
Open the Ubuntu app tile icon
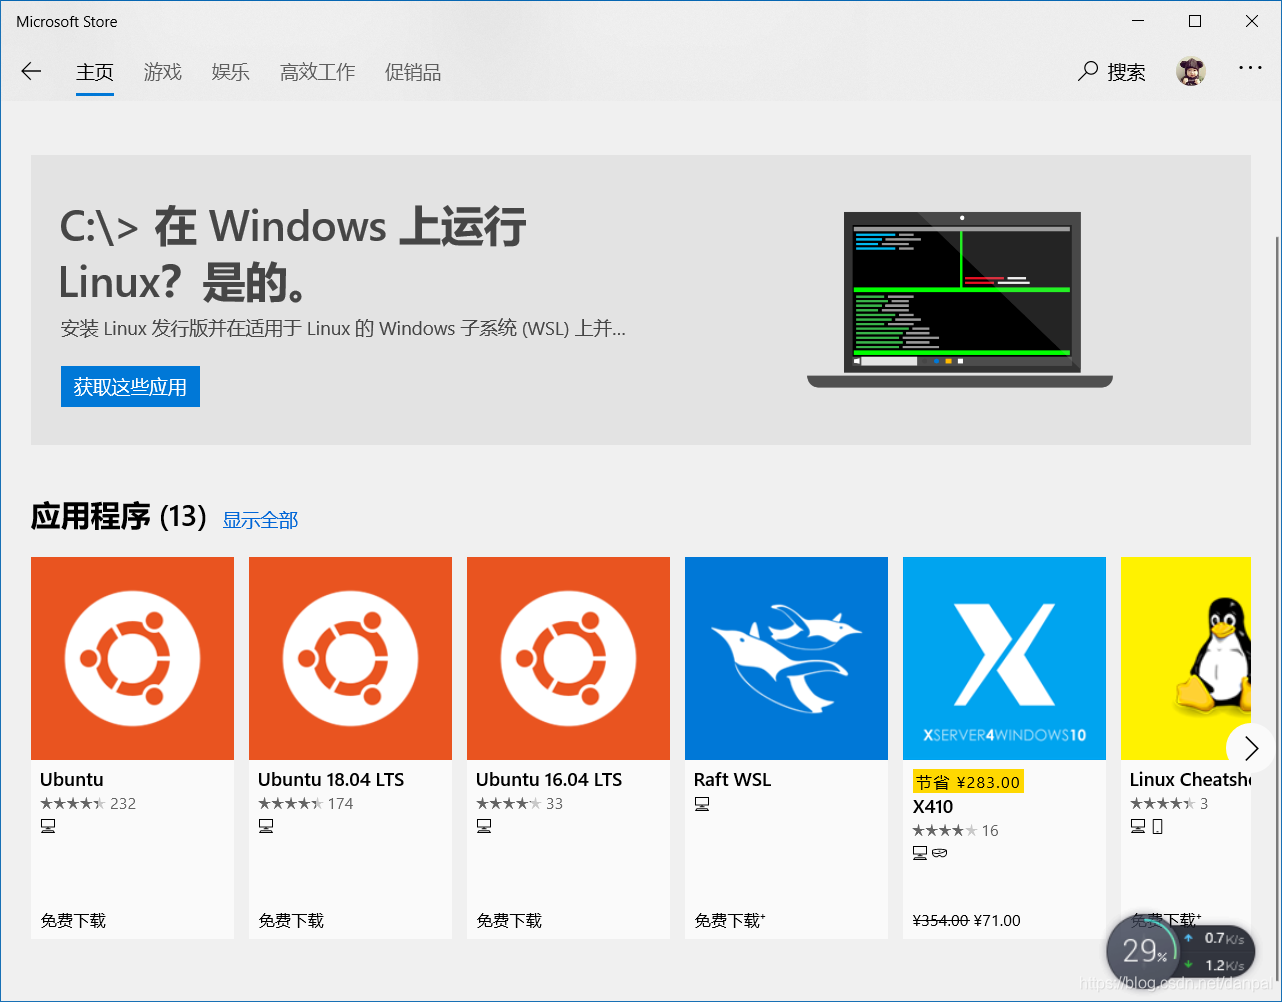132,658
